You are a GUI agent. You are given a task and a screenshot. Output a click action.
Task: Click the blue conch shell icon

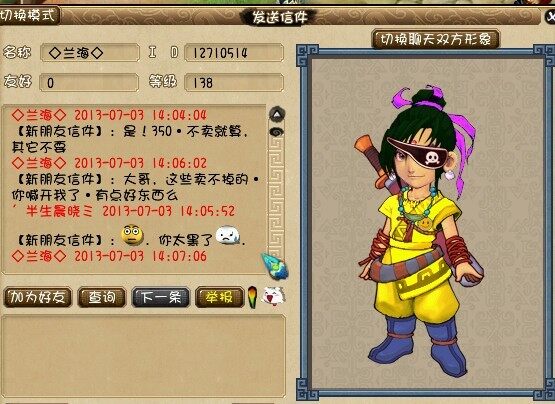[275, 266]
